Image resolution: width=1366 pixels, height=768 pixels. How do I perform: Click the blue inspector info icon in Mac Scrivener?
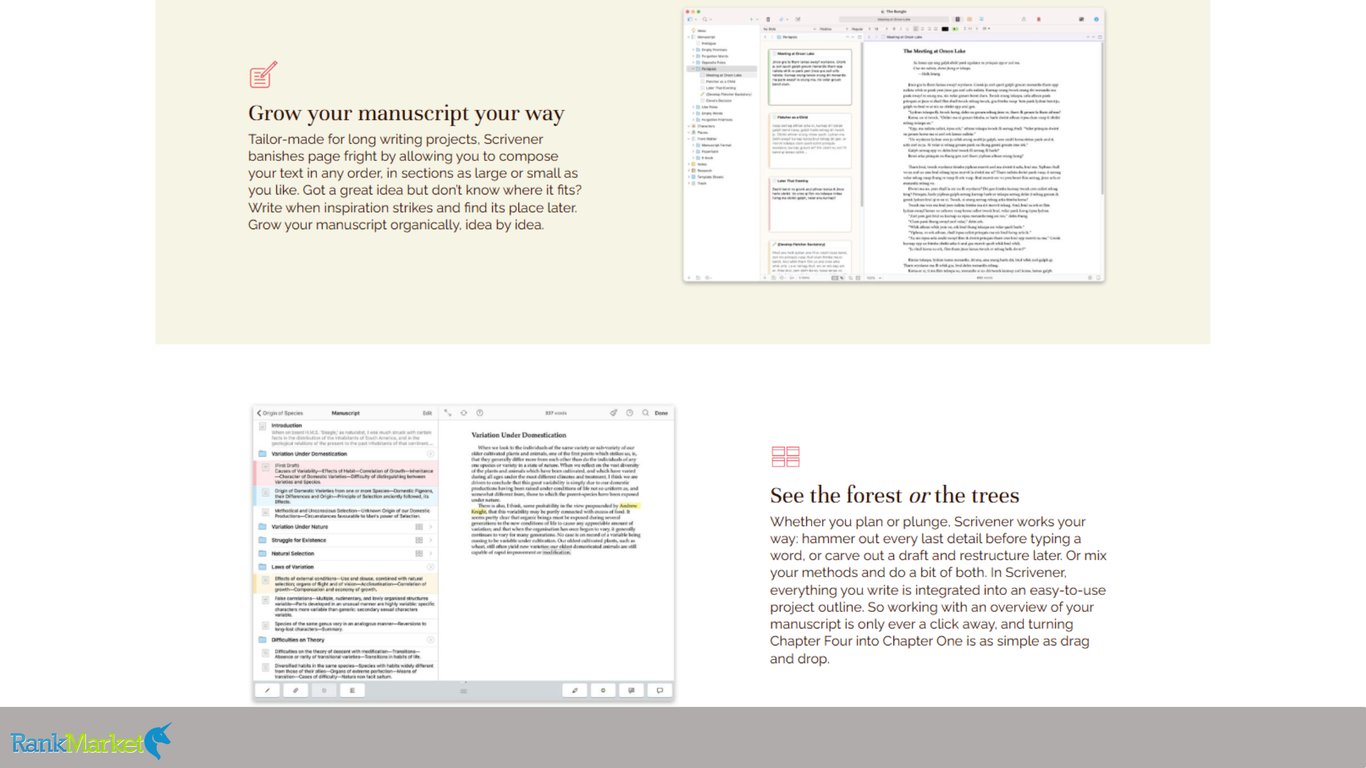(x=1096, y=19)
